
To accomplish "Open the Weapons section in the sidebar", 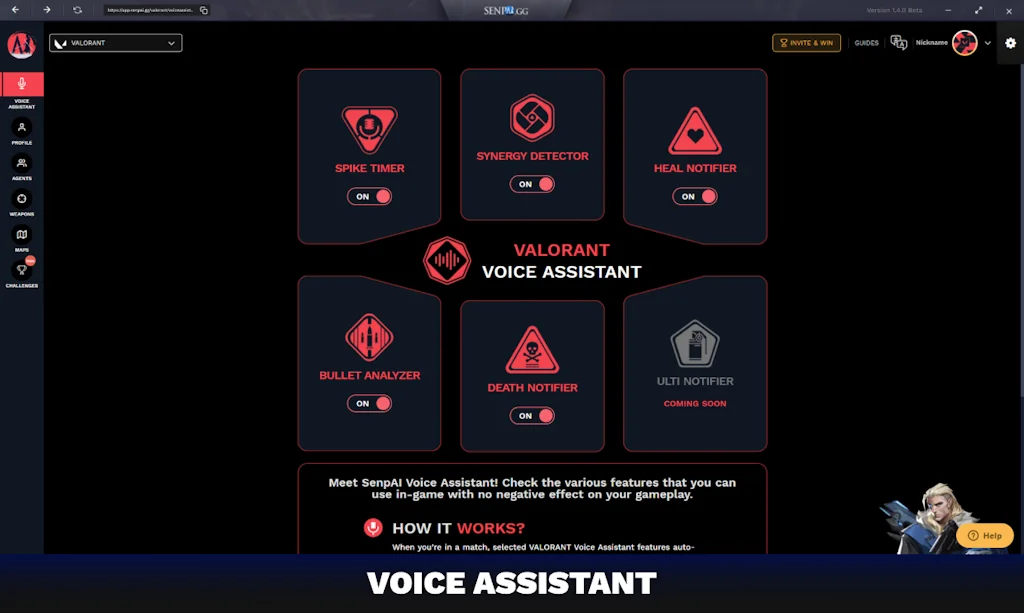I will pyautogui.click(x=21, y=201).
